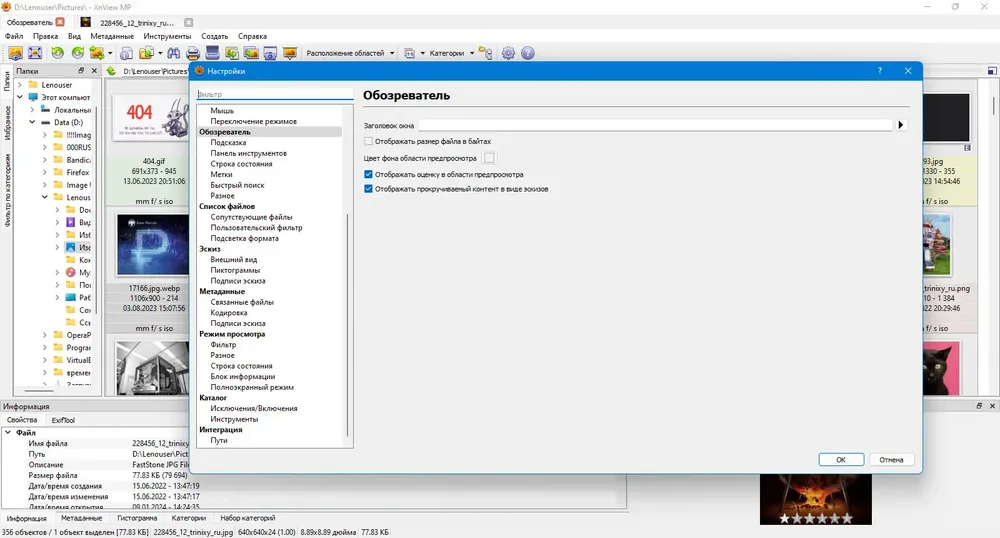Uncheck Отображать оценку в области предпросмотра
This screenshot has height=538, width=1000.
[x=368, y=174]
